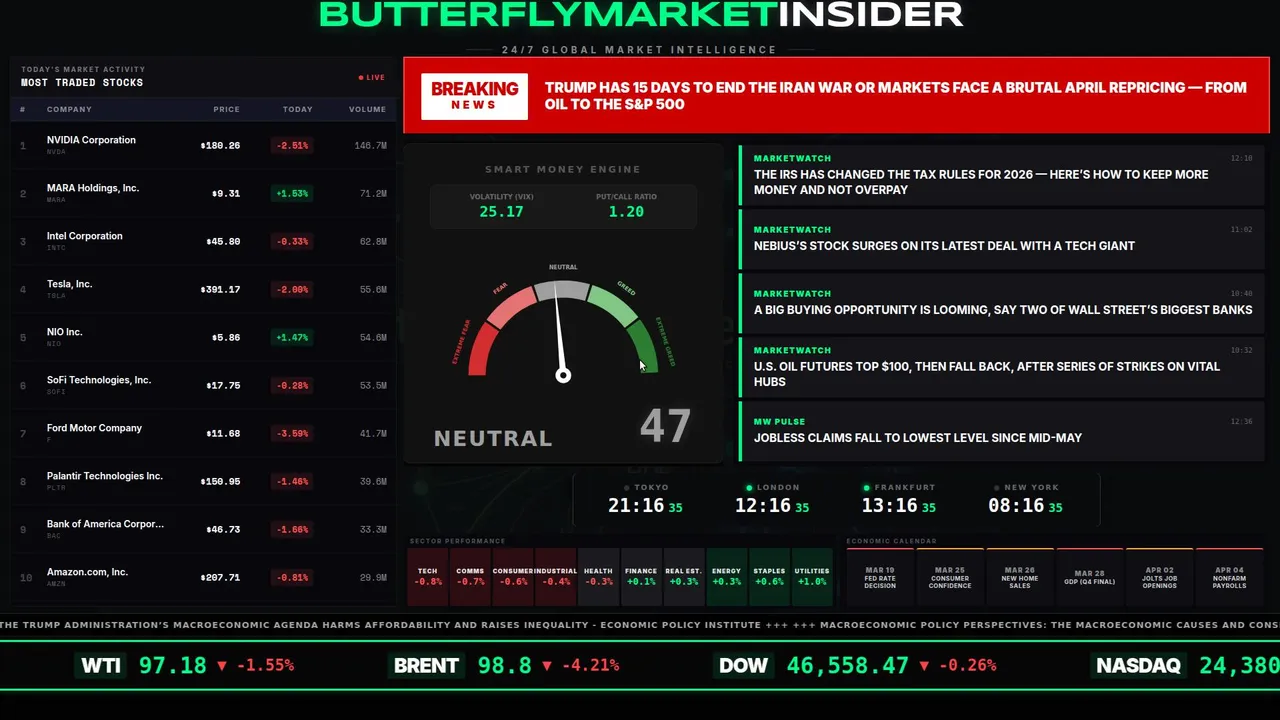This screenshot has width=1280, height=720.
Task: Open the Apr 02 JOLTS Job Openings event
Action: coord(1160,577)
